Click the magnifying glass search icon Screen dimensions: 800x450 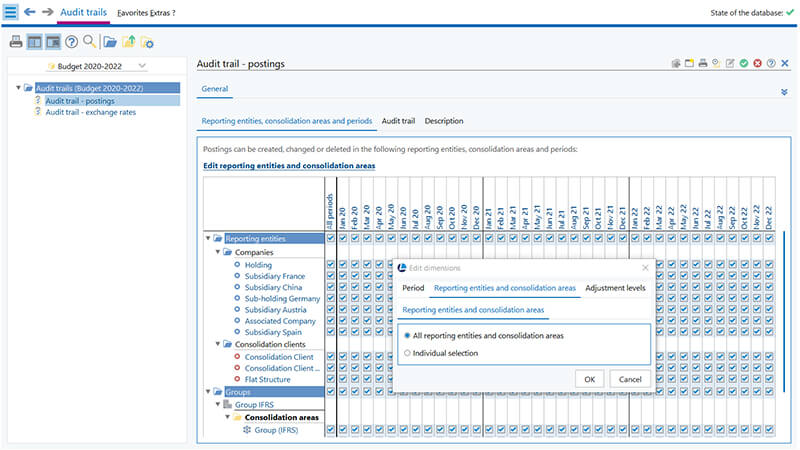click(x=89, y=41)
